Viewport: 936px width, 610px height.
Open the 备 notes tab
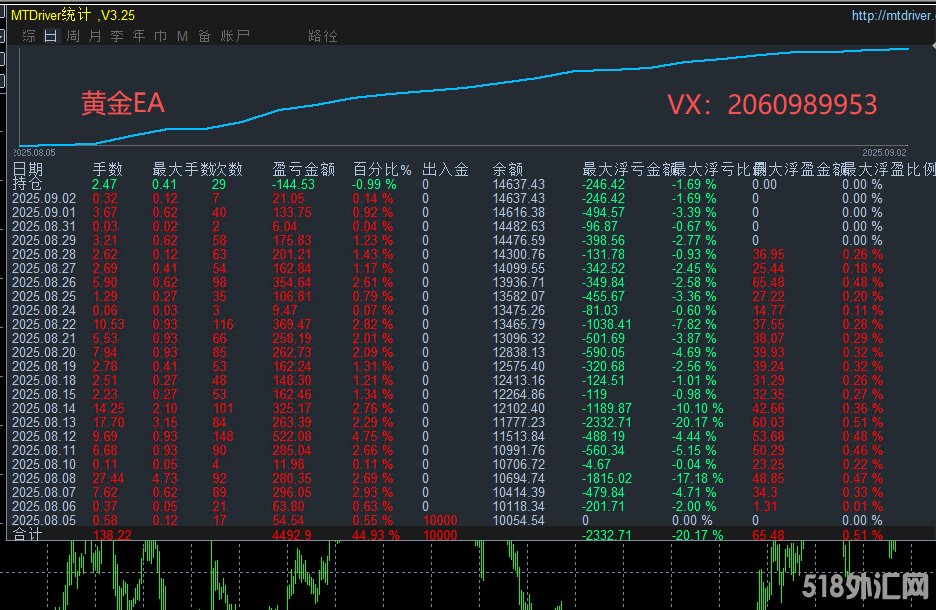pos(204,36)
